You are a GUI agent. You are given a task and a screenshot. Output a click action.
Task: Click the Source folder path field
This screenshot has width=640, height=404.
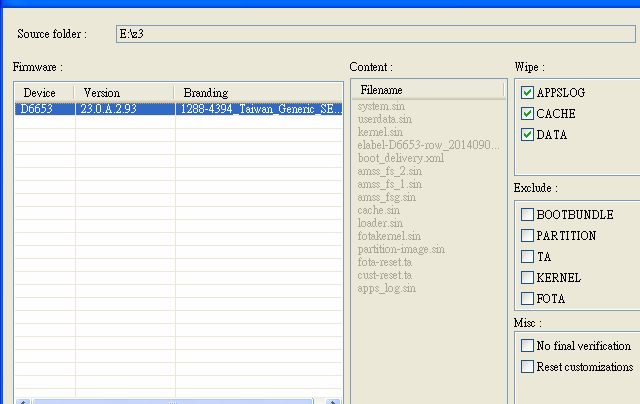coord(376,34)
